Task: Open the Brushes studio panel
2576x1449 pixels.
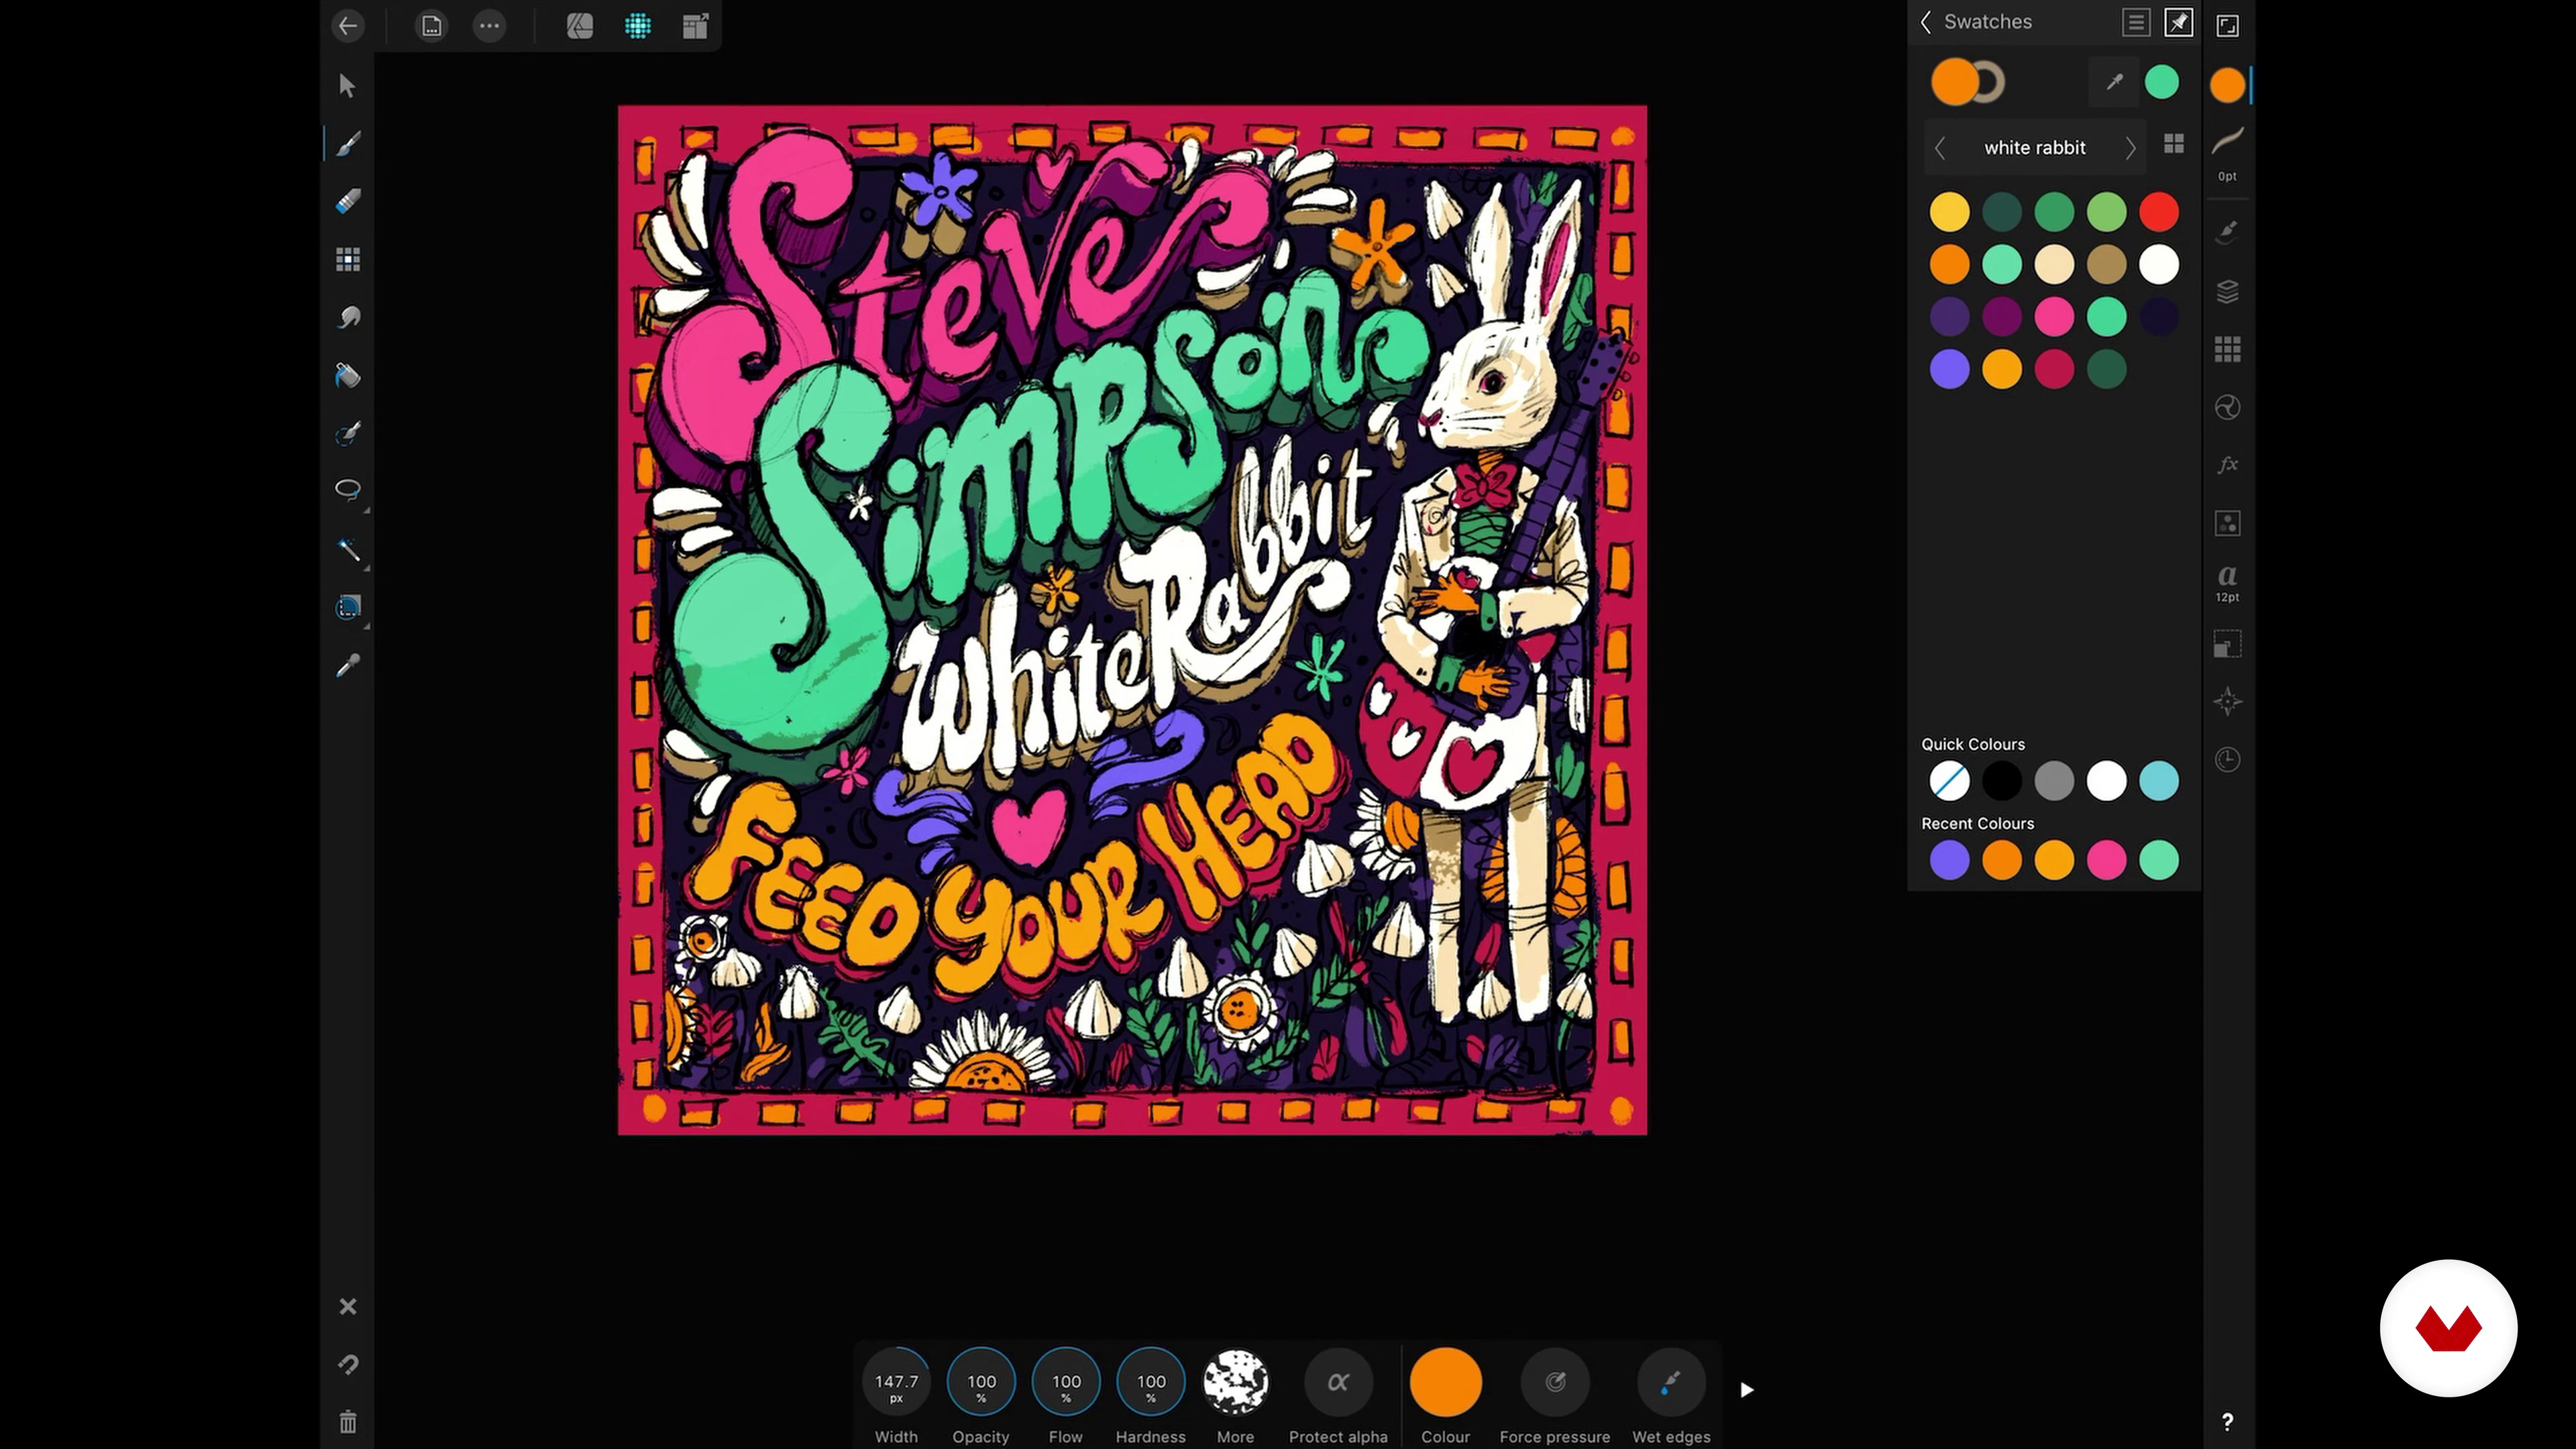Action: click(2227, 233)
